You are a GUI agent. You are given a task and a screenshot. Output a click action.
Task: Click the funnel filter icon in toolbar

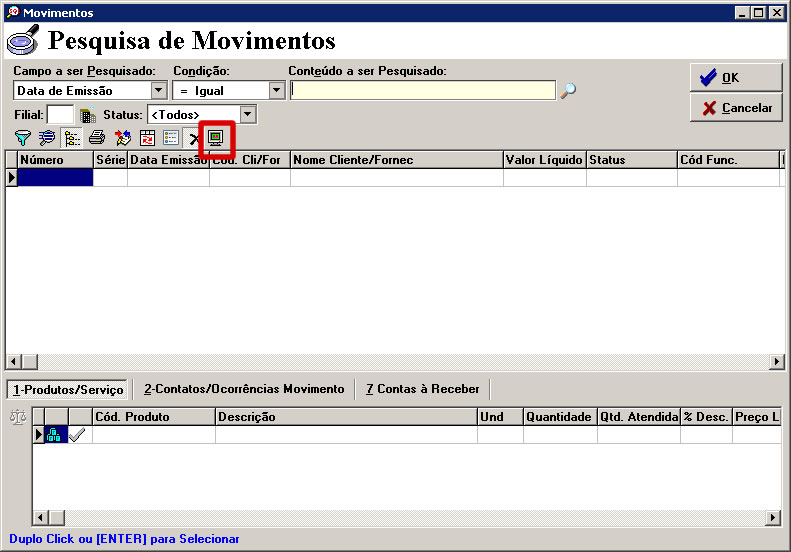pyautogui.click(x=22, y=138)
